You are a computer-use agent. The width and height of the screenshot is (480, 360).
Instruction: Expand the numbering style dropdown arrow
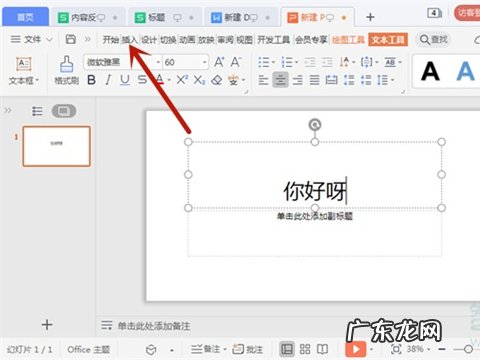[296, 62]
